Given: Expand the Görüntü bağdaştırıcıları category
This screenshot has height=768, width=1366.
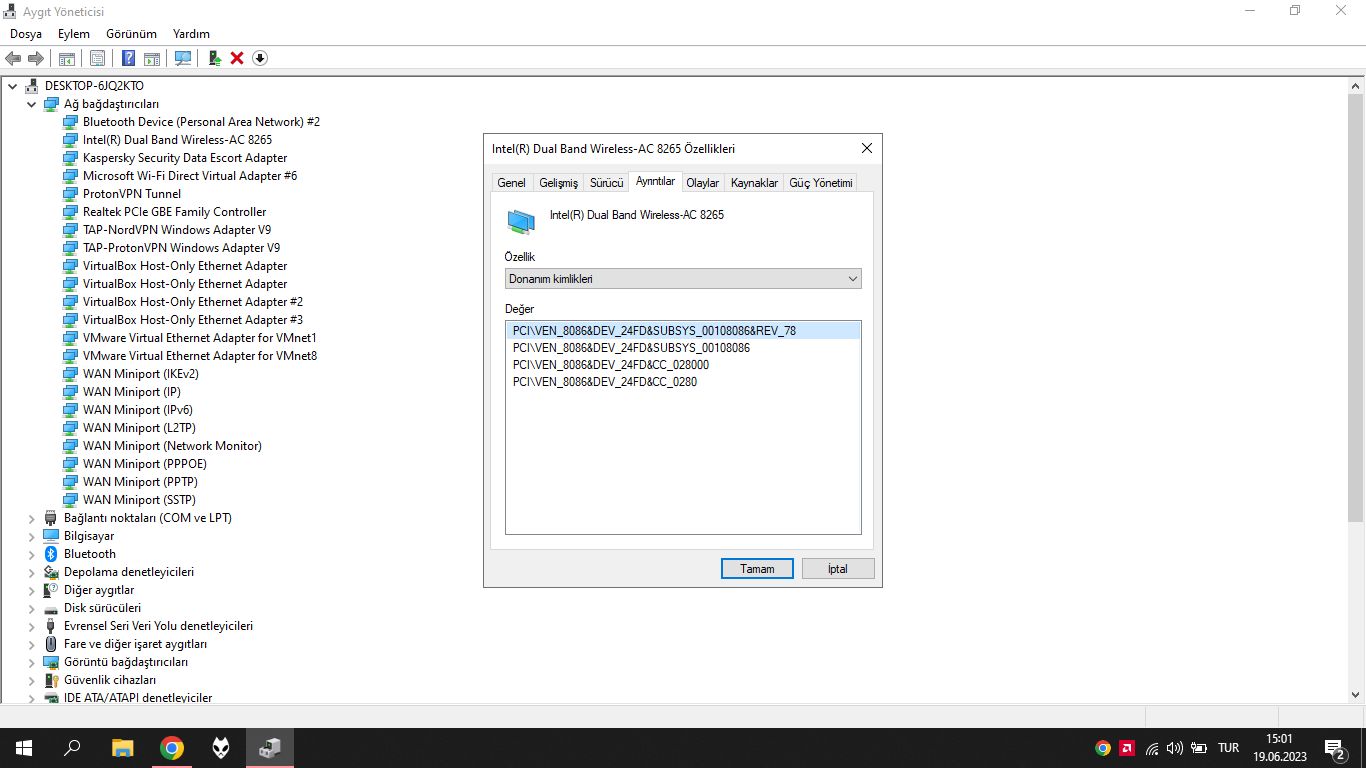Looking at the screenshot, I should 31,662.
